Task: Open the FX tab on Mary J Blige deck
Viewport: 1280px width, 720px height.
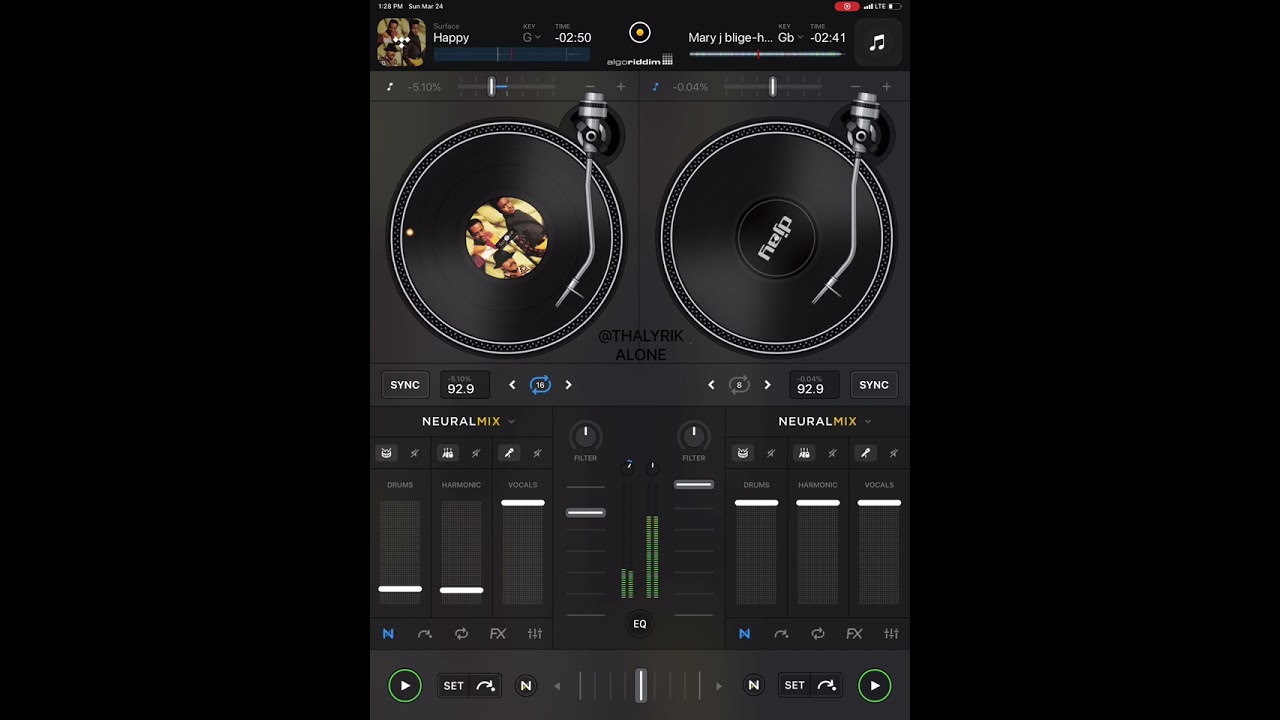Action: pos(854,634)
